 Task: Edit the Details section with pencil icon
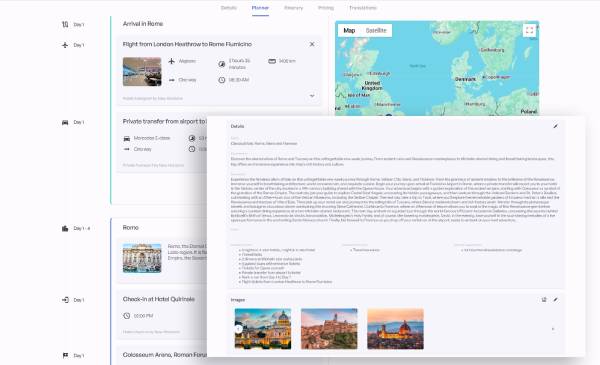[555, 126]
